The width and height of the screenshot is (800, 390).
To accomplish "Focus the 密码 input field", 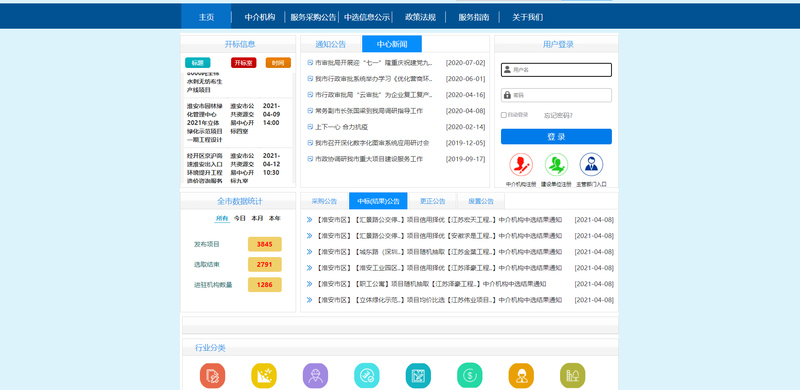I will (x=556, y=95).
